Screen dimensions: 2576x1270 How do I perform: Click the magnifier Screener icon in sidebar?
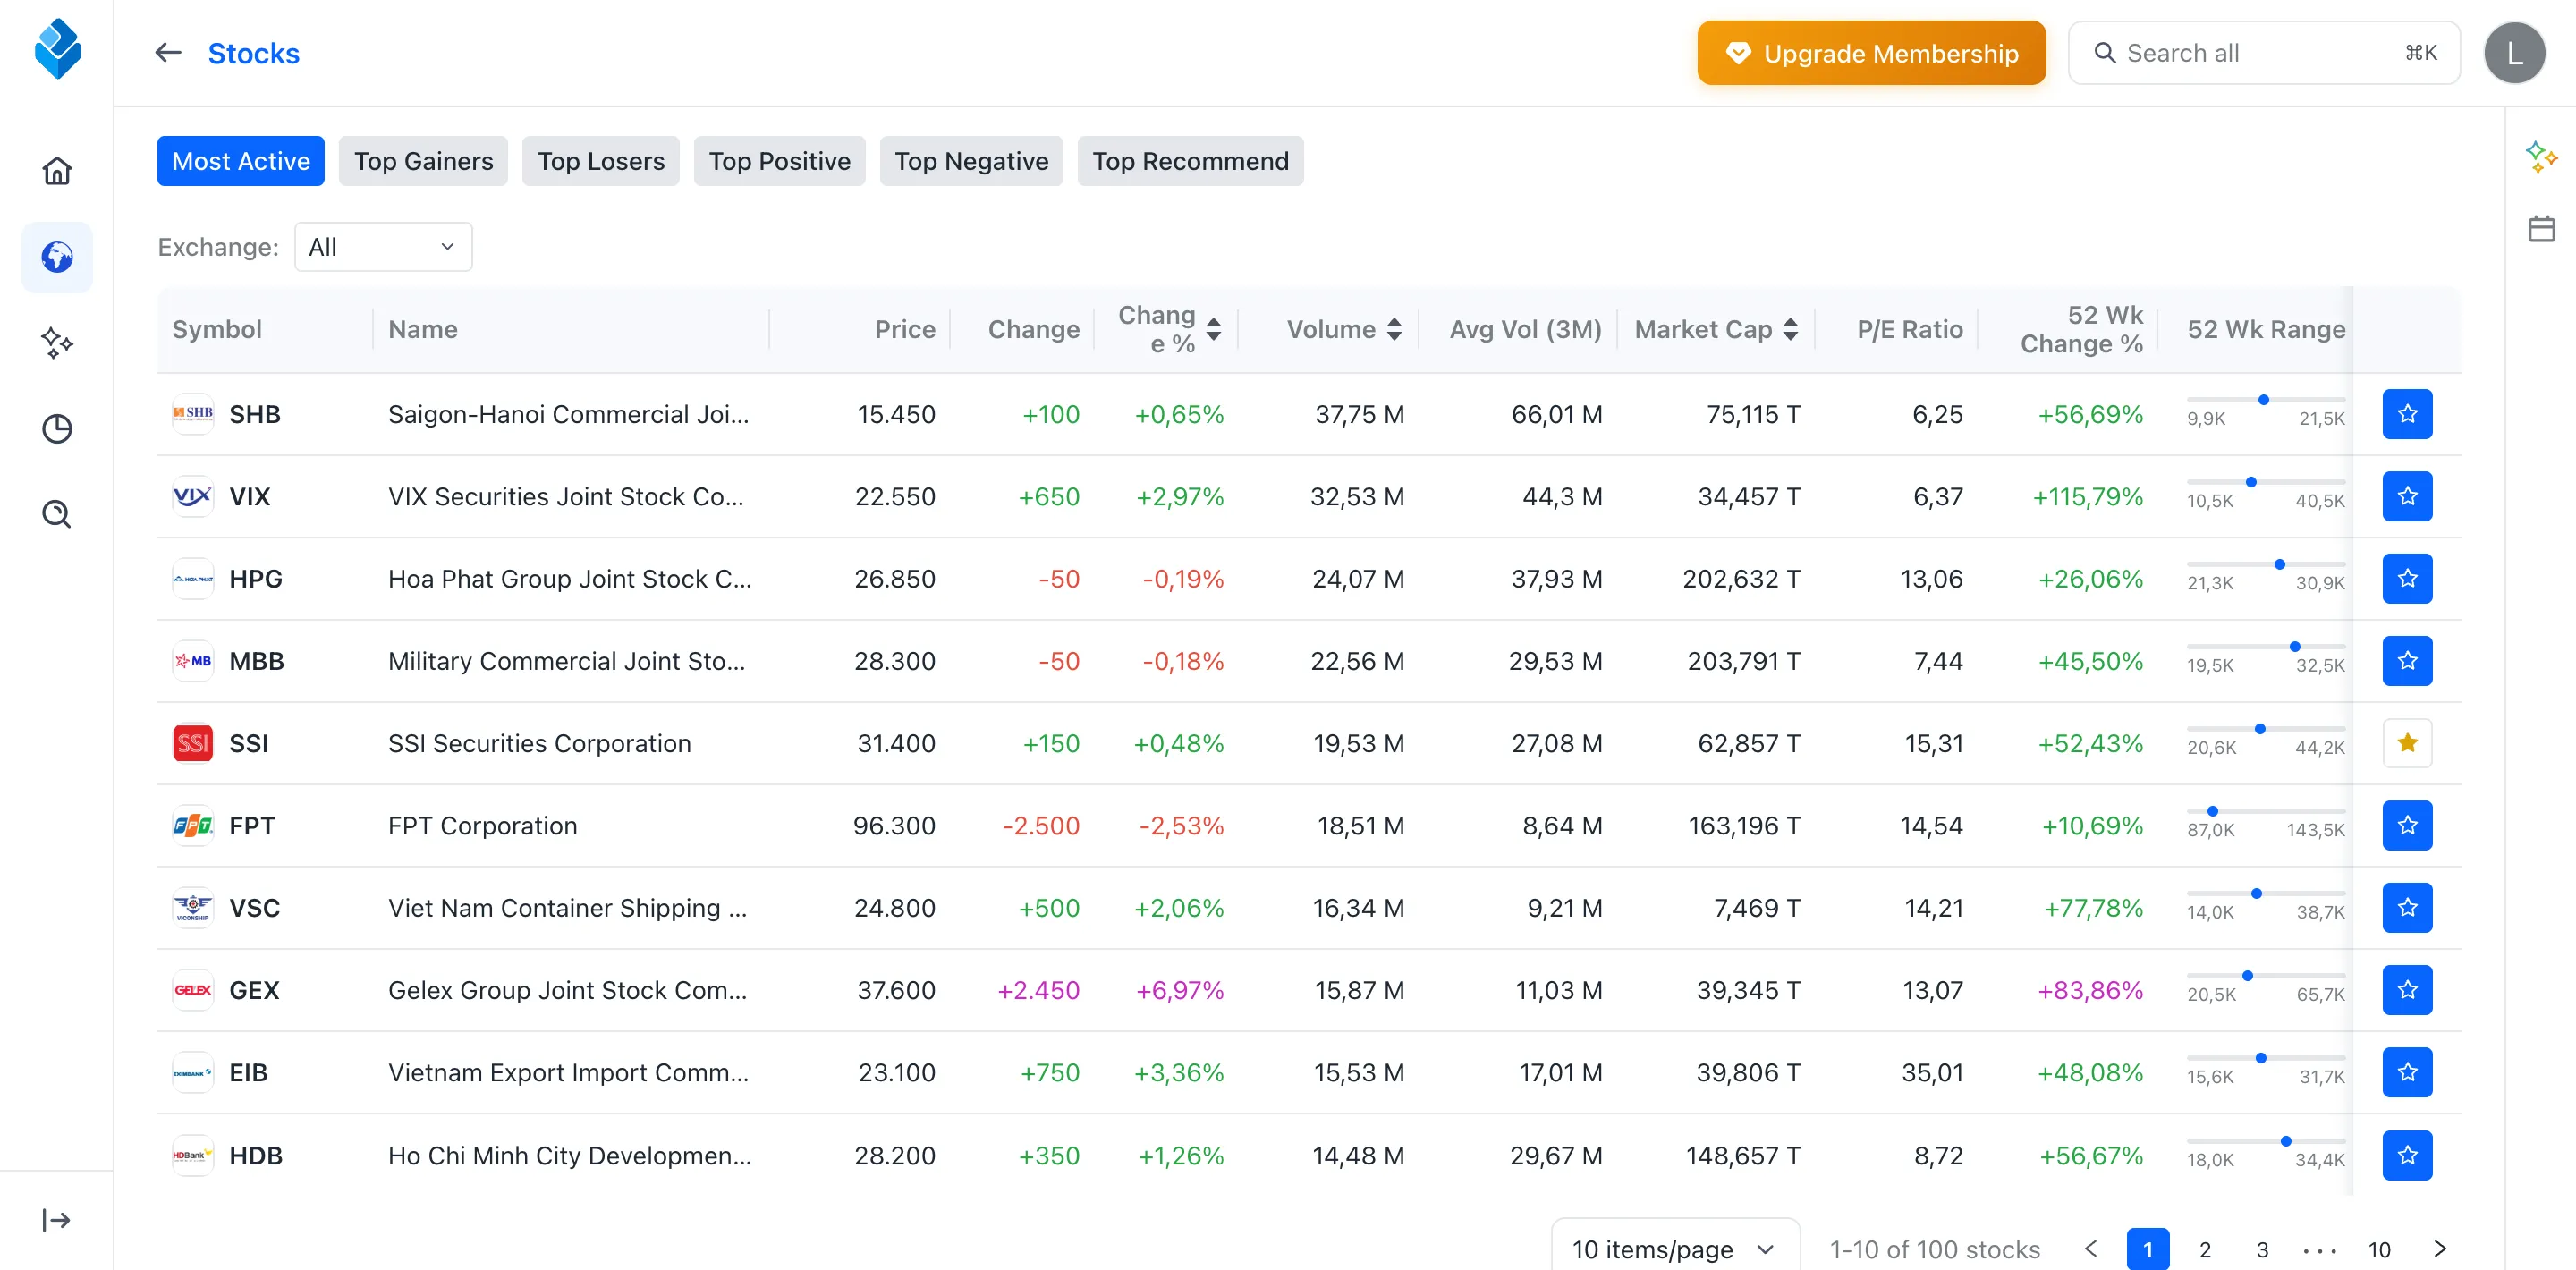pyautogui.click(x=57, y=514)
